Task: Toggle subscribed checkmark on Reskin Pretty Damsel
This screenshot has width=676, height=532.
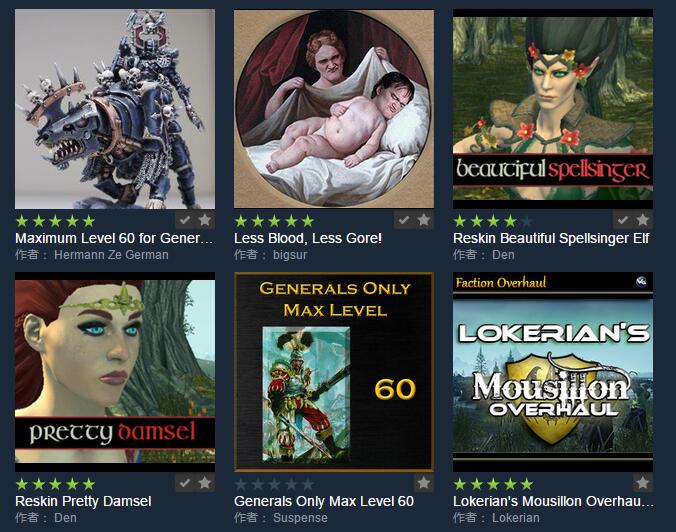Action: point(185,483)
